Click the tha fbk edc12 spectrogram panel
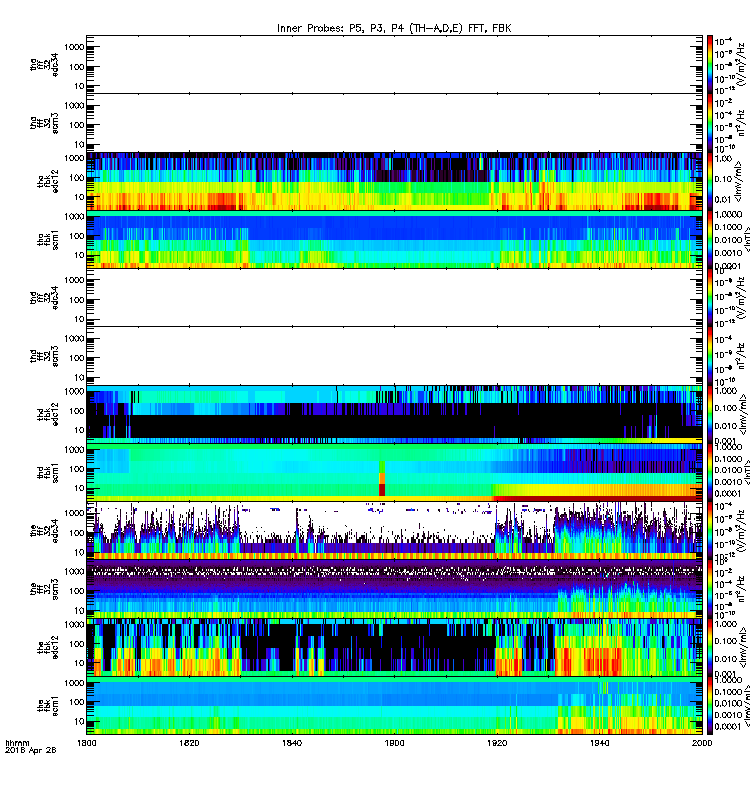750x800 pixels. (x=394, y=182)
